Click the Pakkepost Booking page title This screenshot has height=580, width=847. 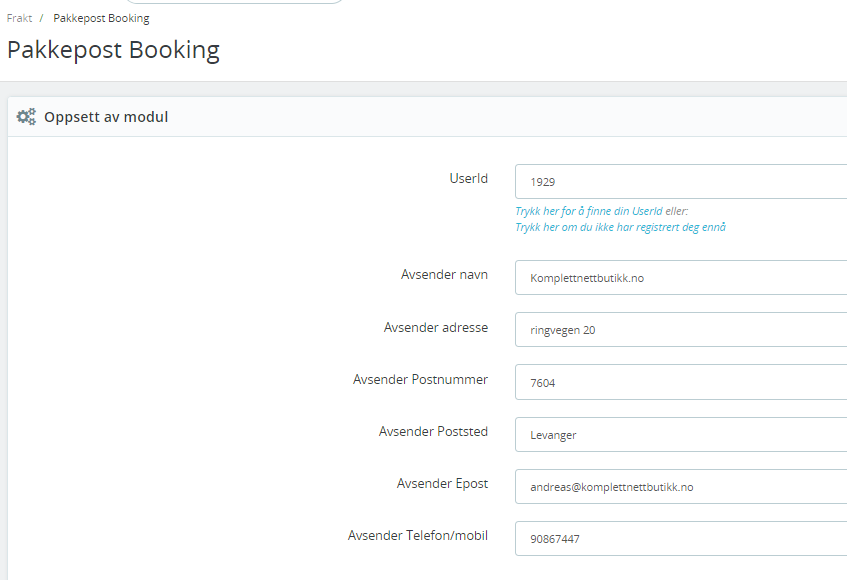click(113, 50)
